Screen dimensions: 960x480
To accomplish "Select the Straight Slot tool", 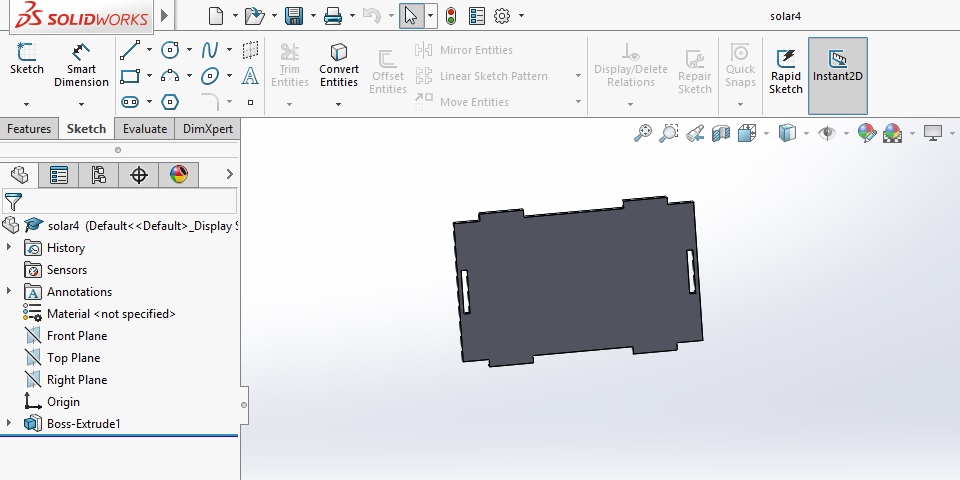I will [x=130, y=102].
